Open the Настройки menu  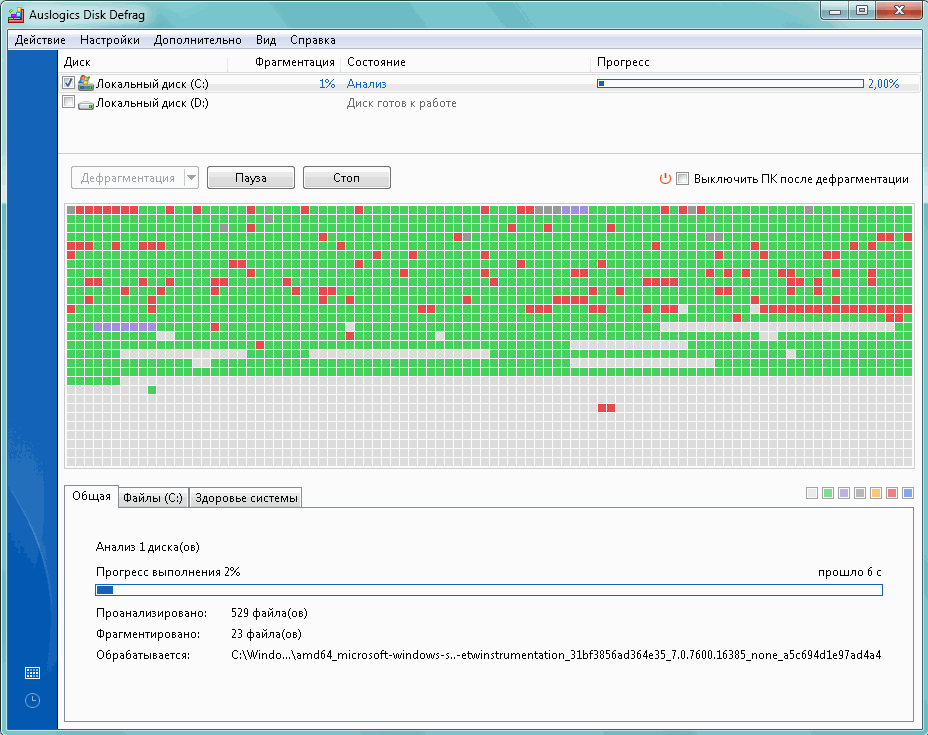[109, 40]
